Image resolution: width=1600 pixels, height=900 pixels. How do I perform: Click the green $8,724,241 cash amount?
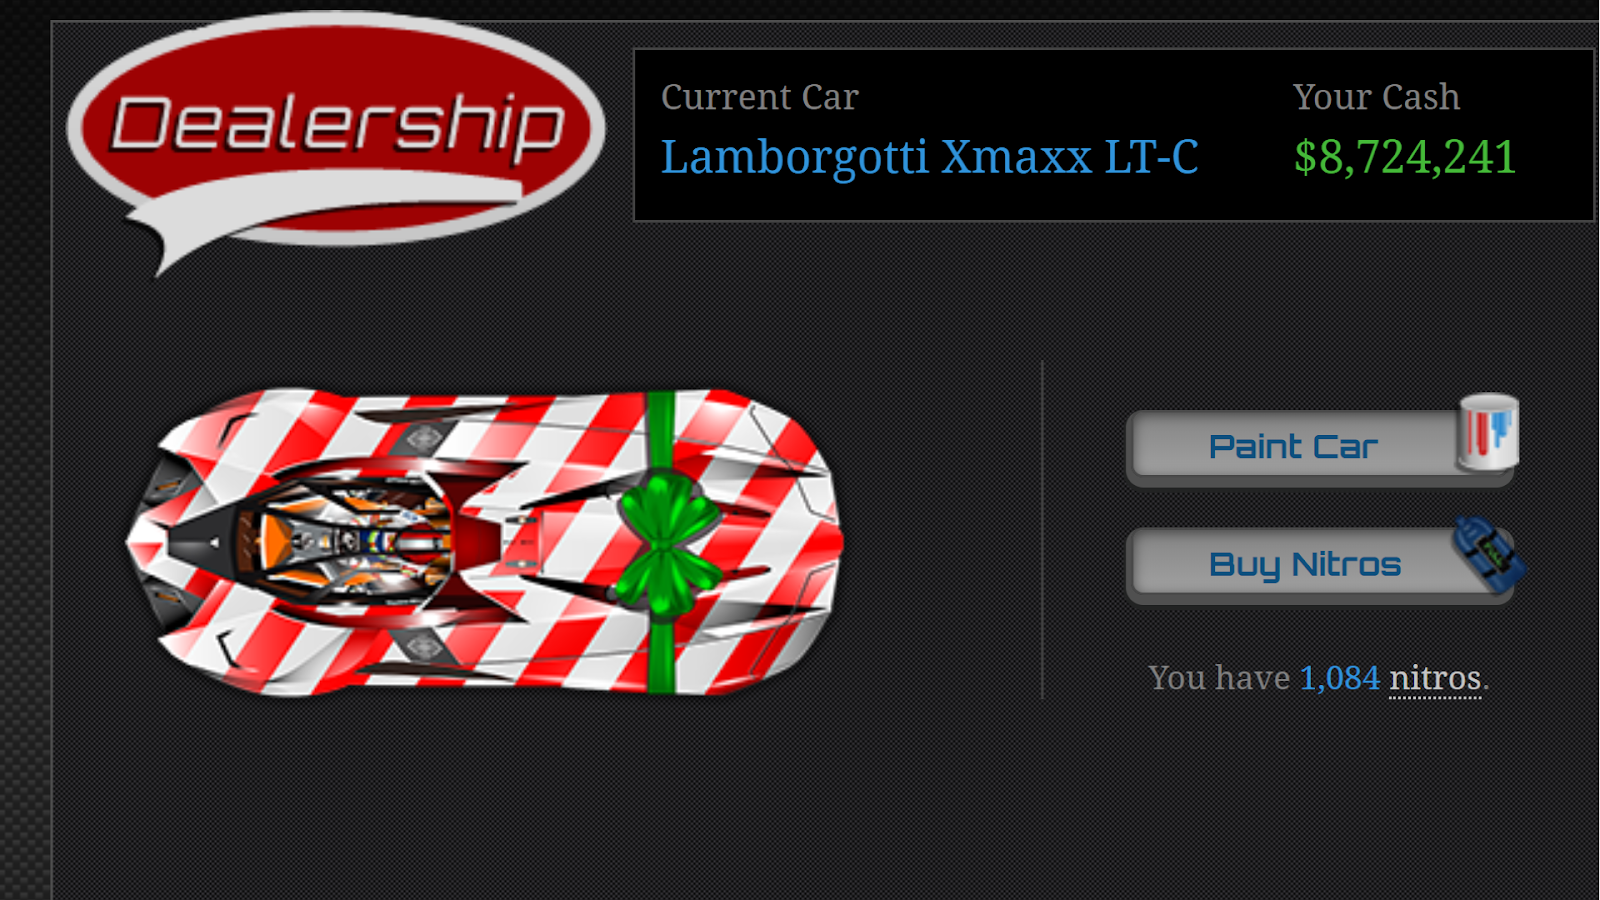pyautogui.click(x=1405, y=157)
